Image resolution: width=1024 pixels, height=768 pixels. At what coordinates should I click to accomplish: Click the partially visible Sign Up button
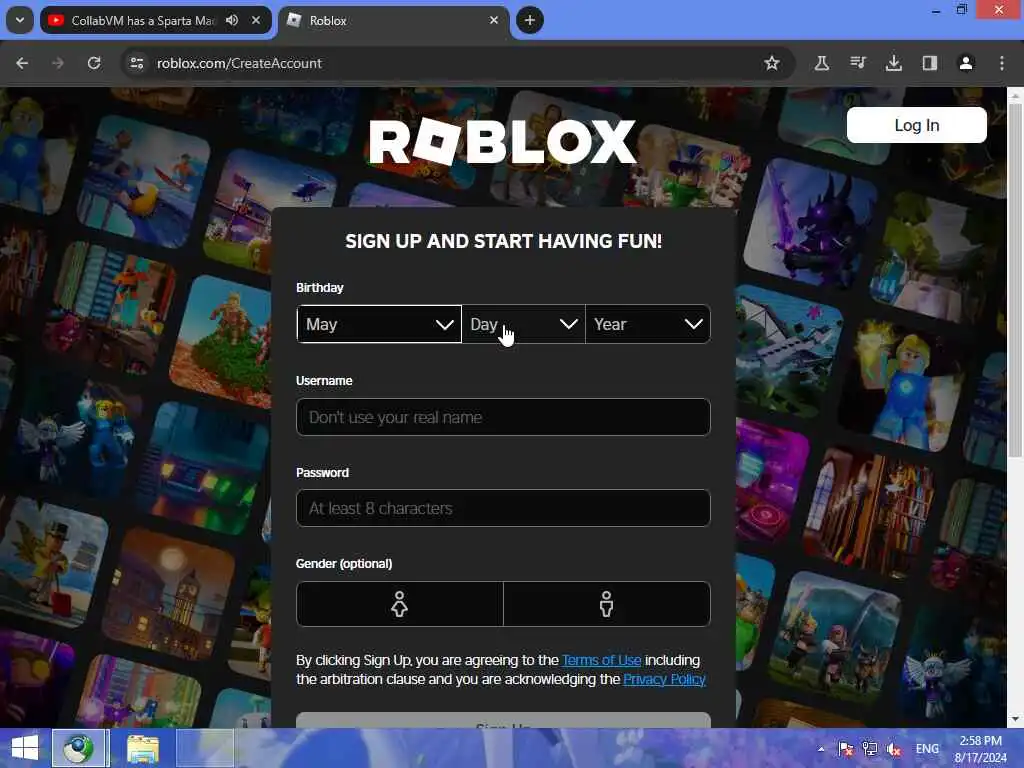point(503,720)
